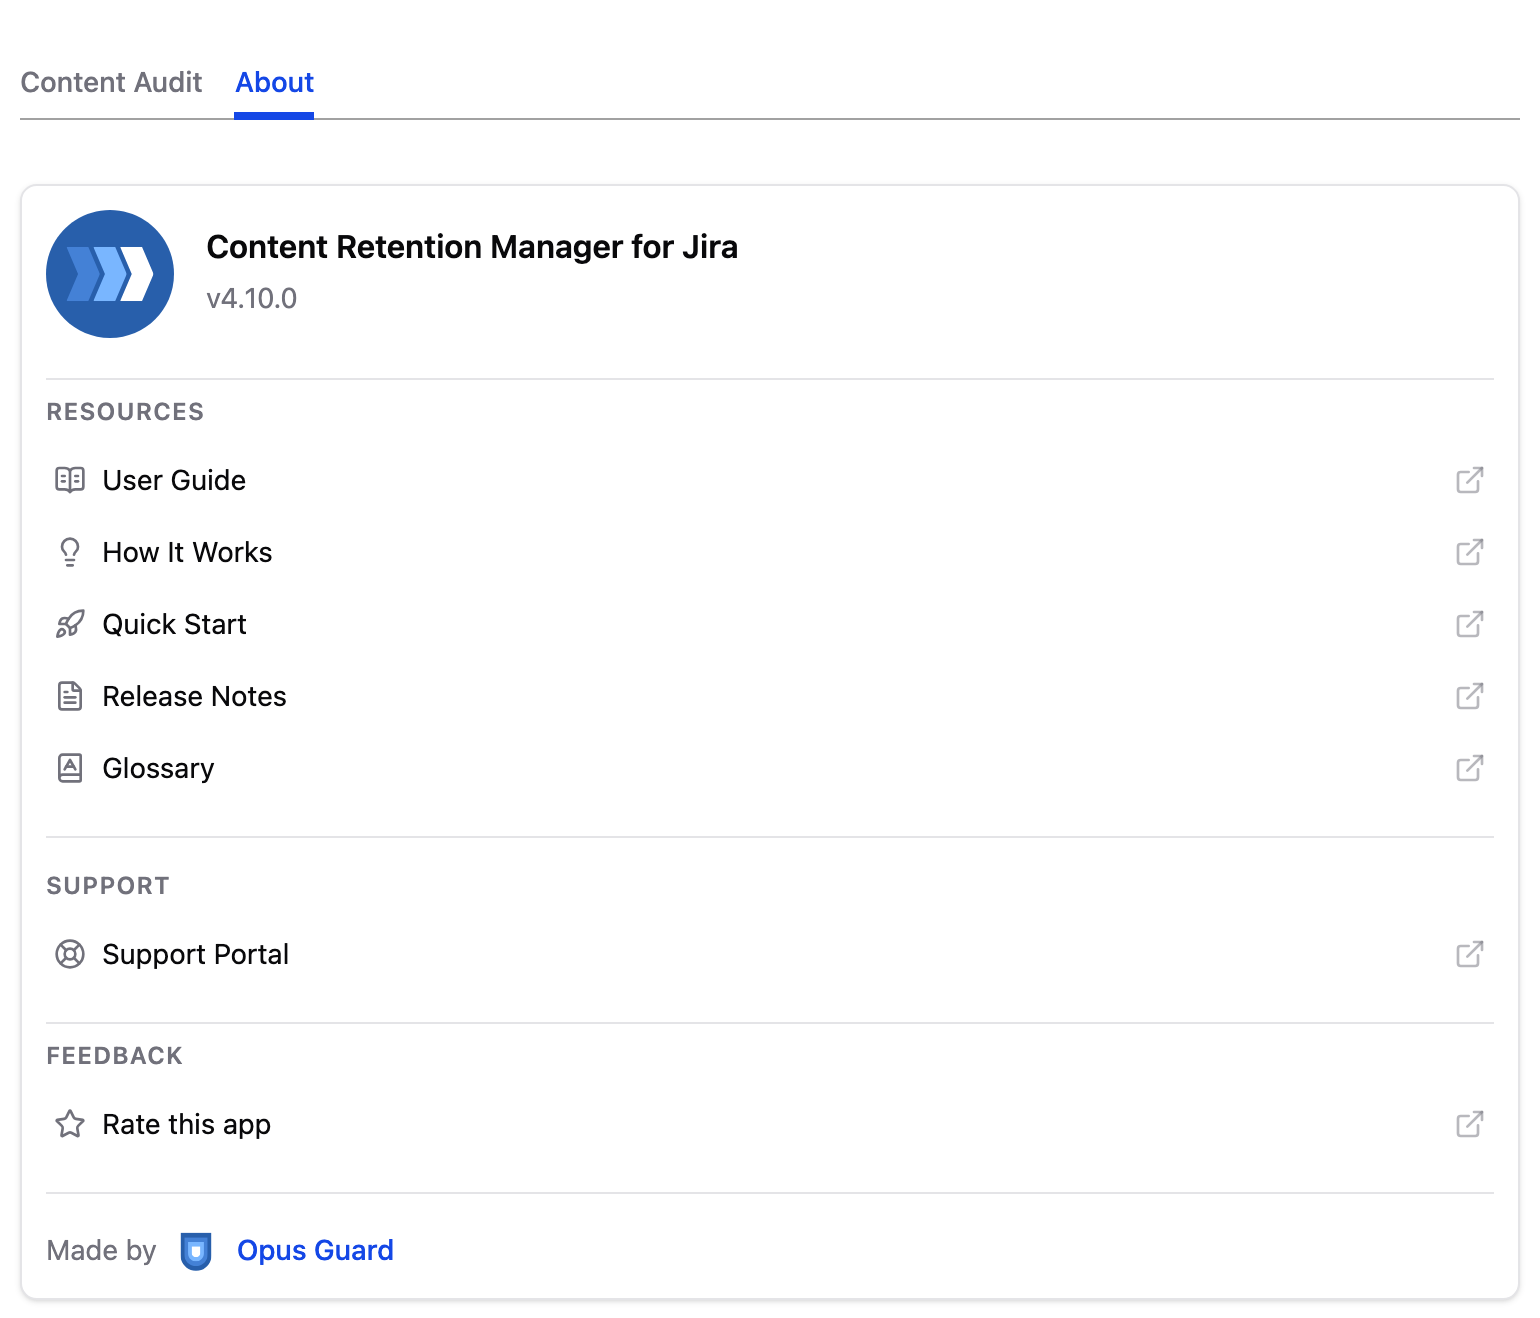The height and width of the screenshot is (1318, 1540).
Task: Click the Support Portal lifebuoy icon
Action: [x=70, y=954]
